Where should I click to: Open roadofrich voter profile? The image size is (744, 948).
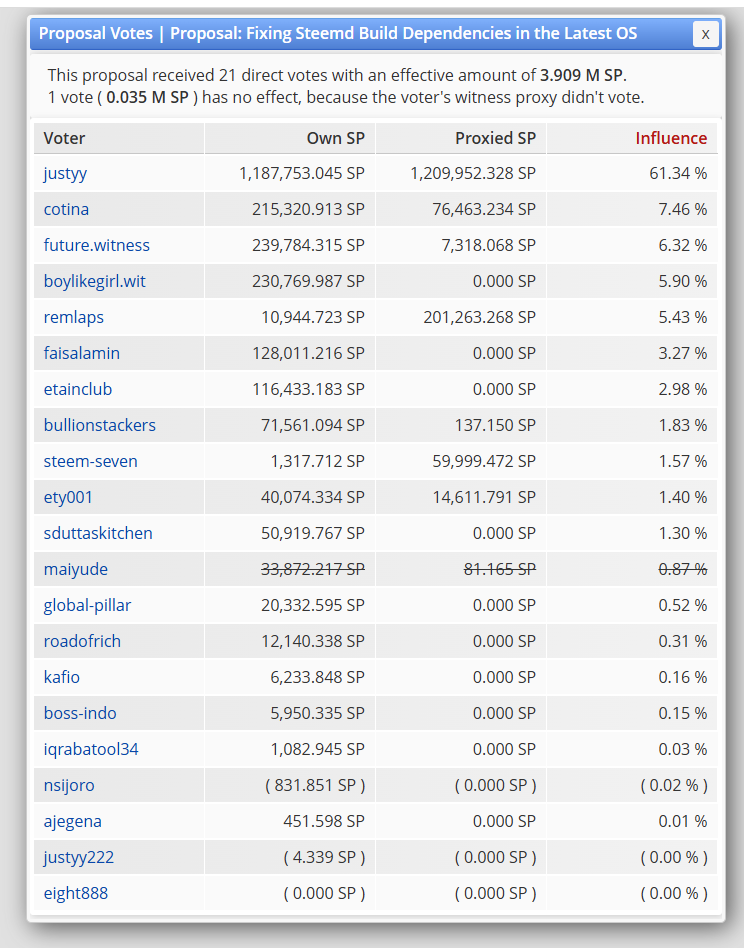pos(82,641)
